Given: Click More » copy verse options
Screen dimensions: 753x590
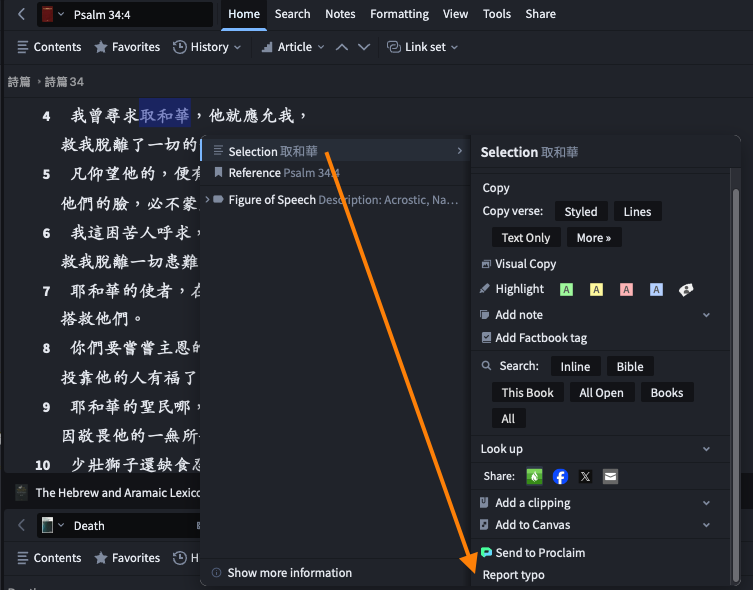Looking at the screenshot, I should [594, 238].
